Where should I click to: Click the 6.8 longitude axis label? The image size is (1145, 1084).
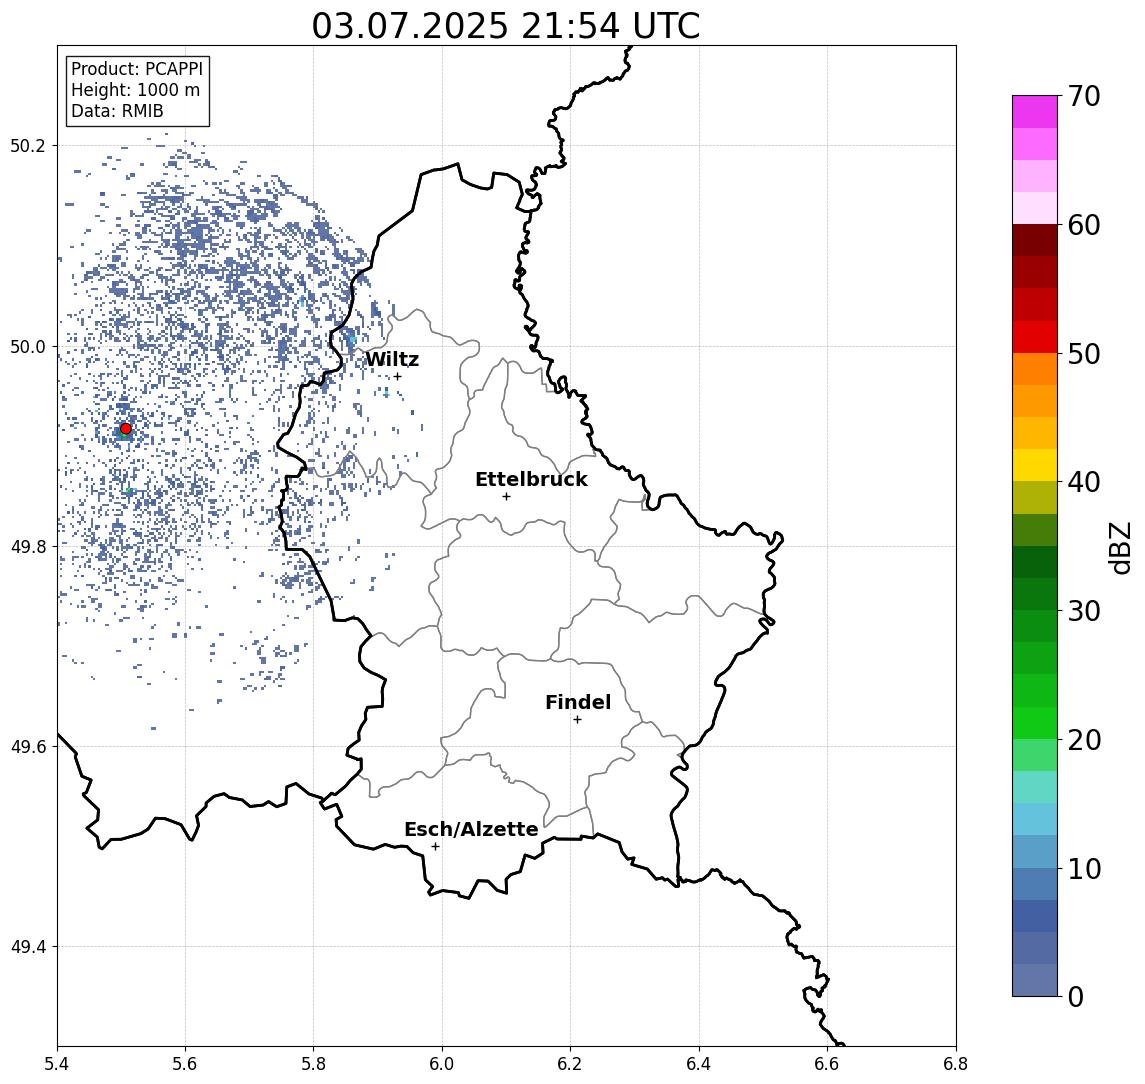pos(956,1064)
